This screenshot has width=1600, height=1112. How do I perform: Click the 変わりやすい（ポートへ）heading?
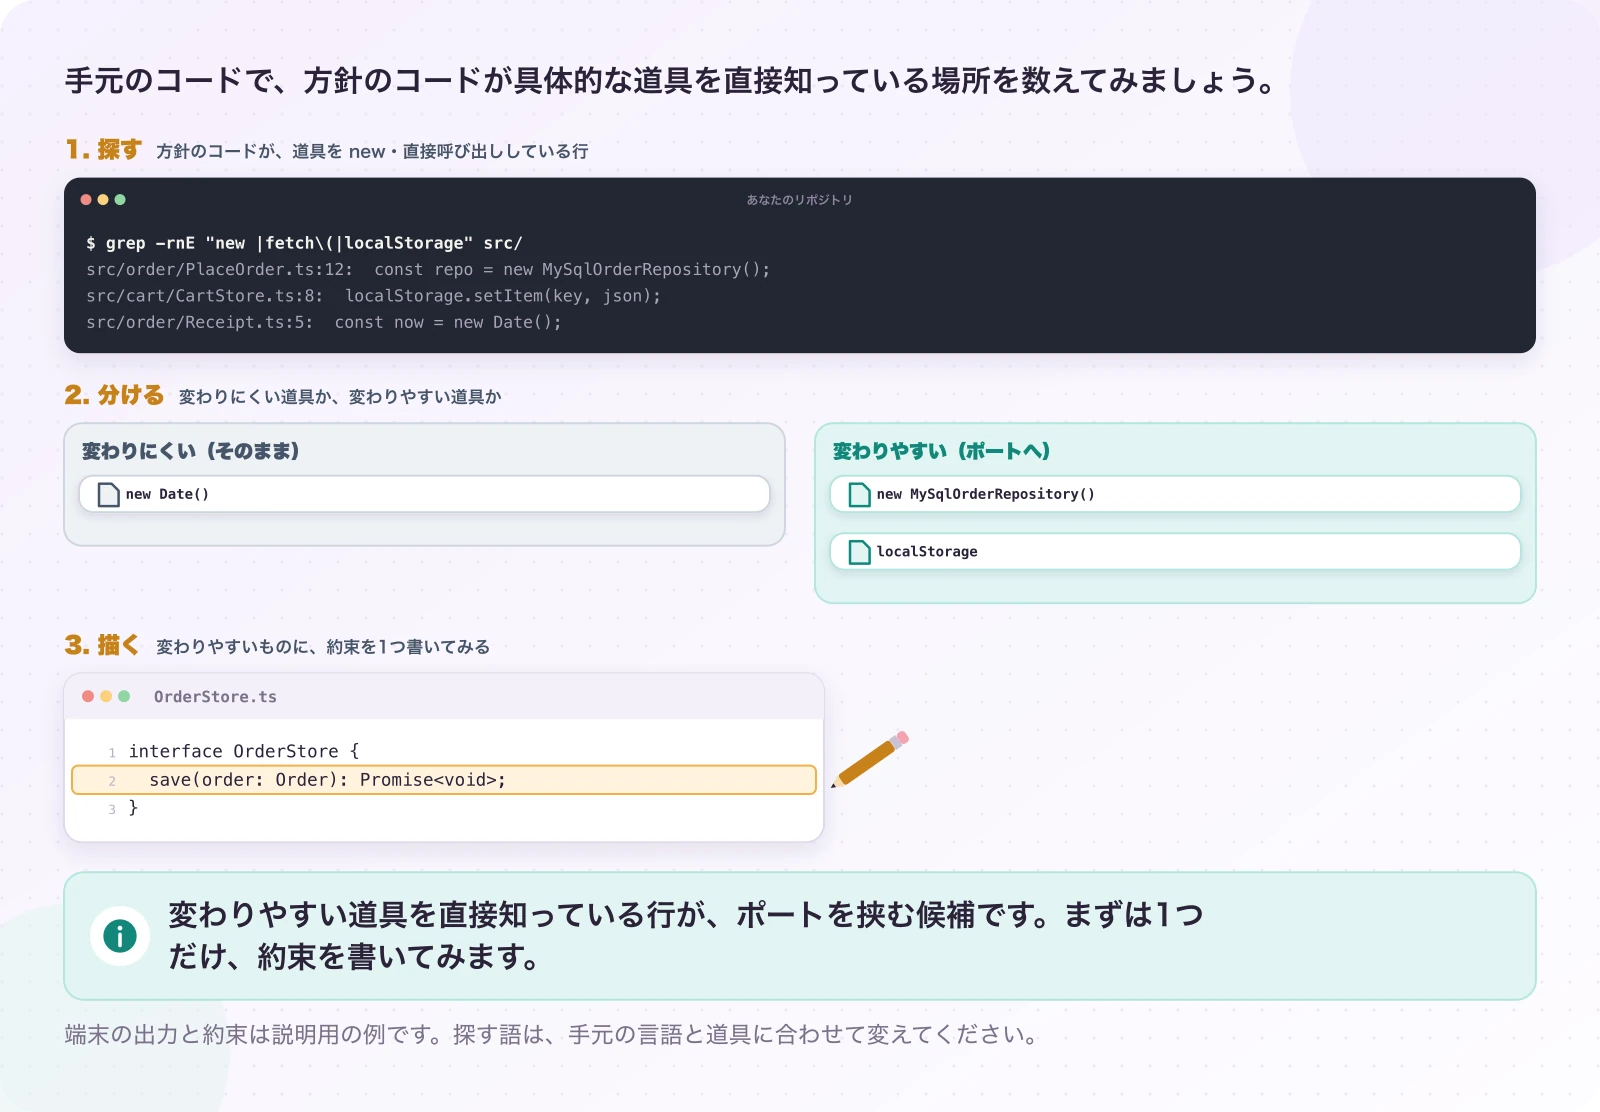941,451
